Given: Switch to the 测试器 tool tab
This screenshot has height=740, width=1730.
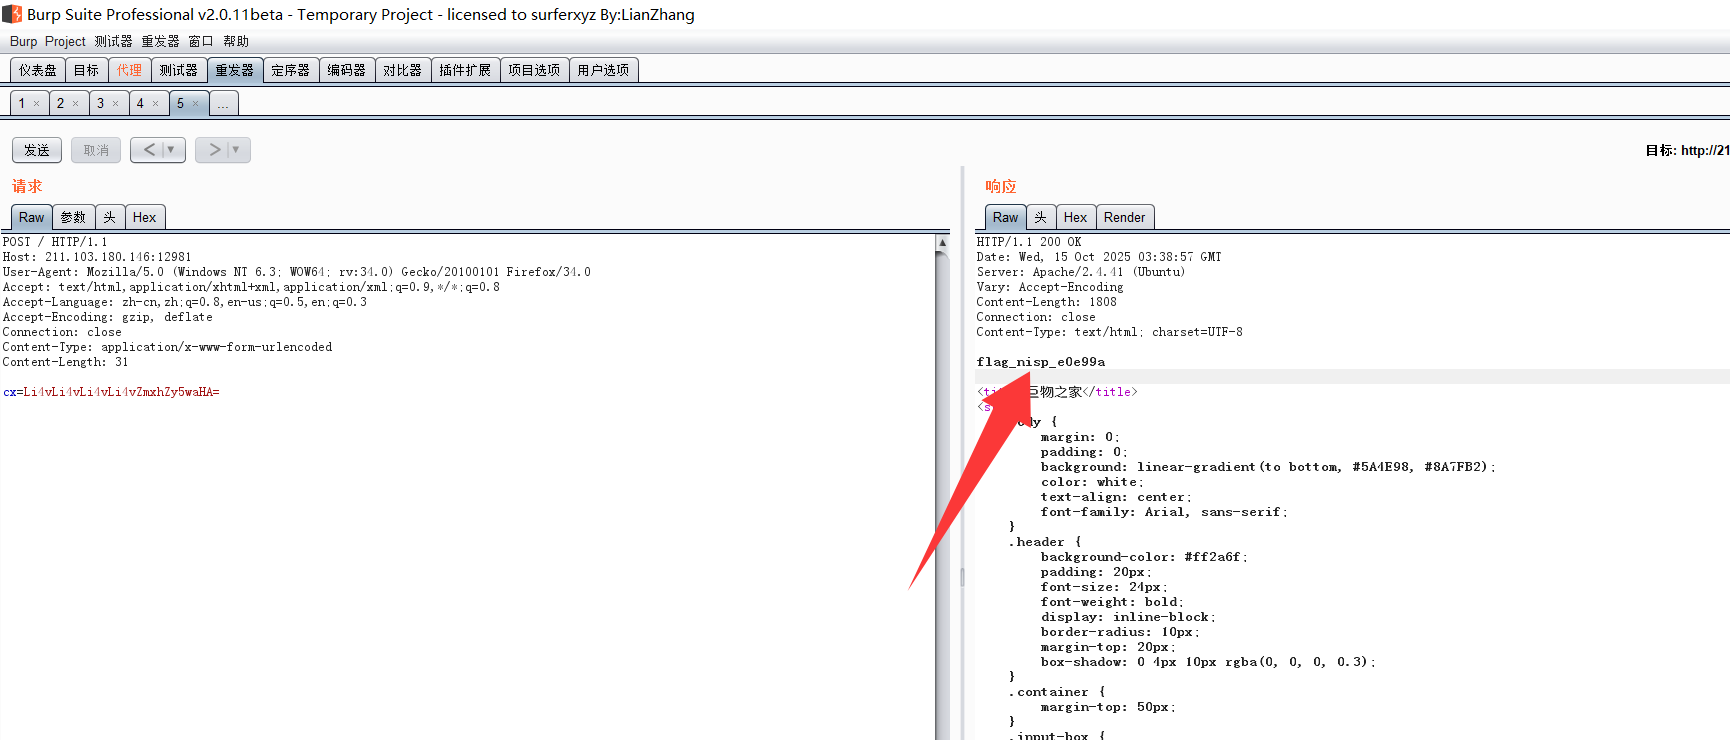Looking at the screenshot, I should (x=178, y=70).
